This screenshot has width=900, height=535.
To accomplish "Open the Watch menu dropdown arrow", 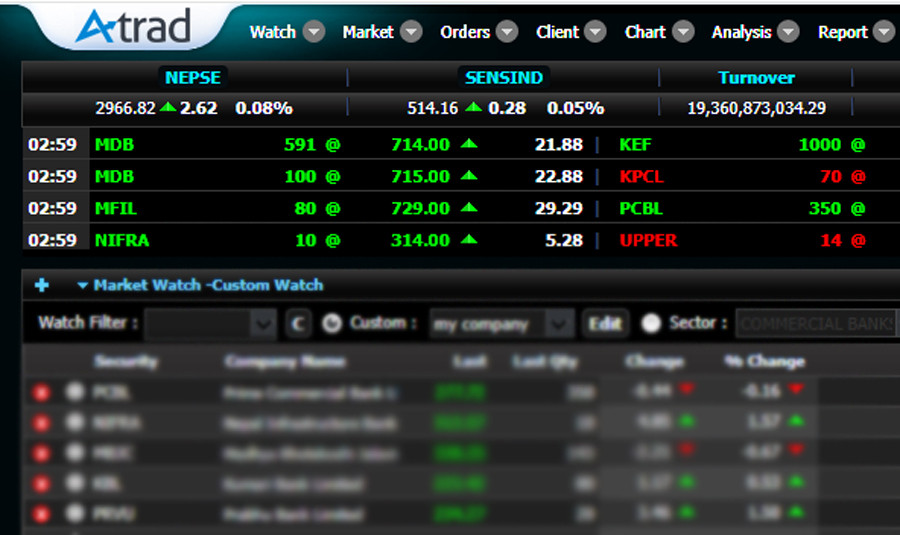I will (313, 32).
